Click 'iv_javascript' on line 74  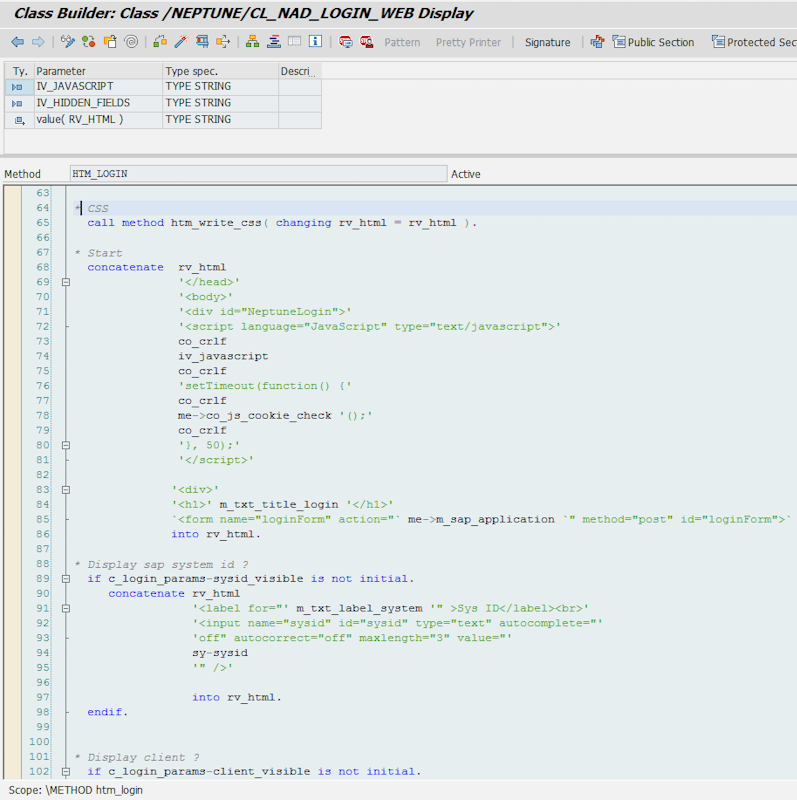223,356
